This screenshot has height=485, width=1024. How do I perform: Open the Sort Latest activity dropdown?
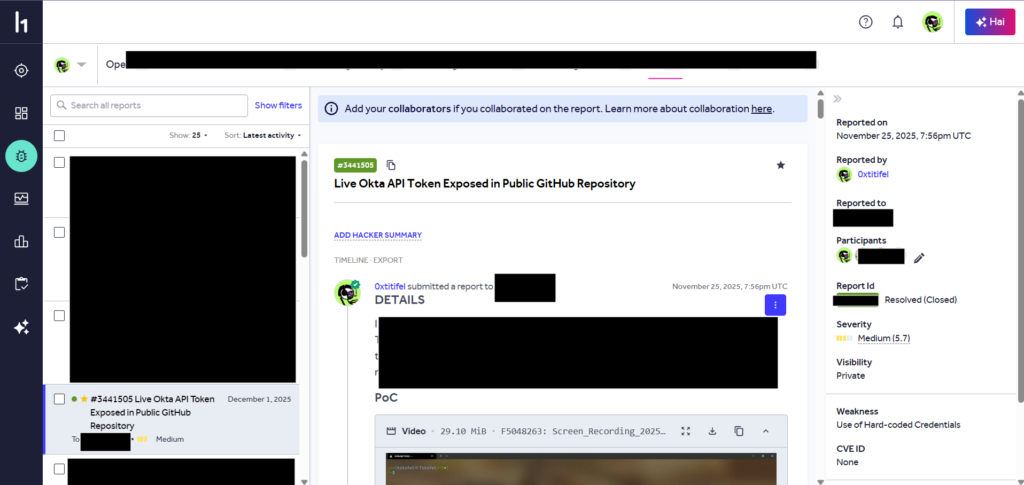(x=262, y=135)
